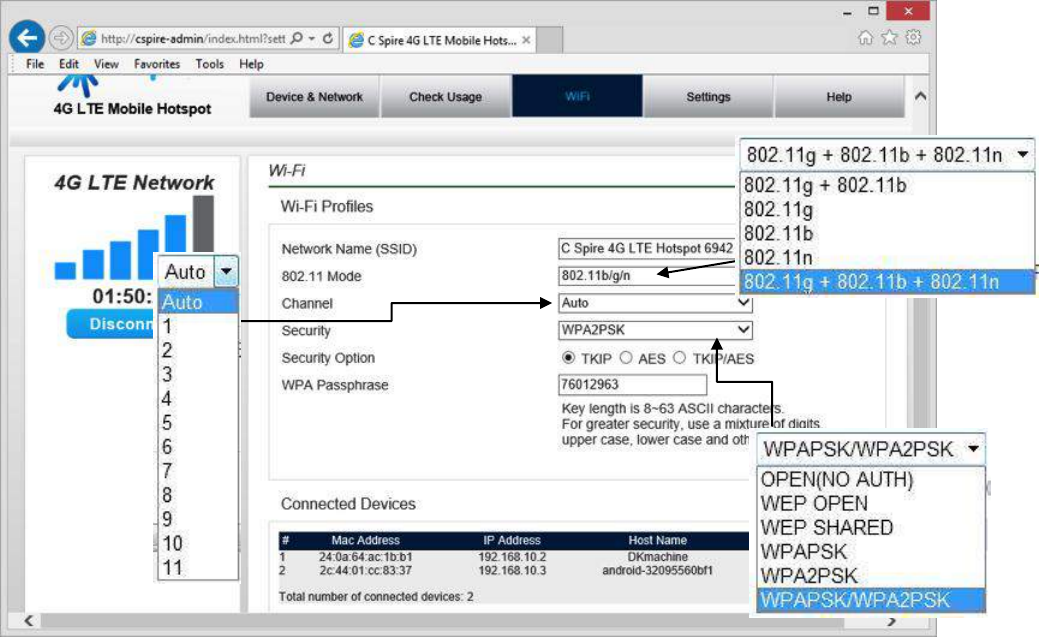The width and height of the screenshot is (1039, 637).
Task: Click host name DKmachine in Connected Devices
Action: [x=657, y=557]
